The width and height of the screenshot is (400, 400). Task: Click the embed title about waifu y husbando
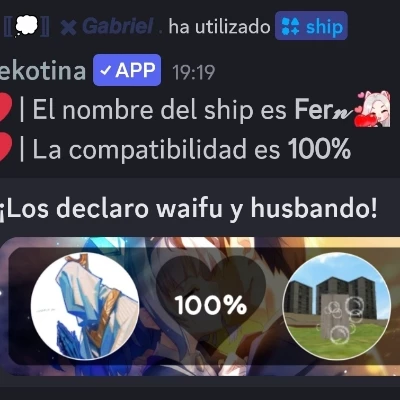188,209
